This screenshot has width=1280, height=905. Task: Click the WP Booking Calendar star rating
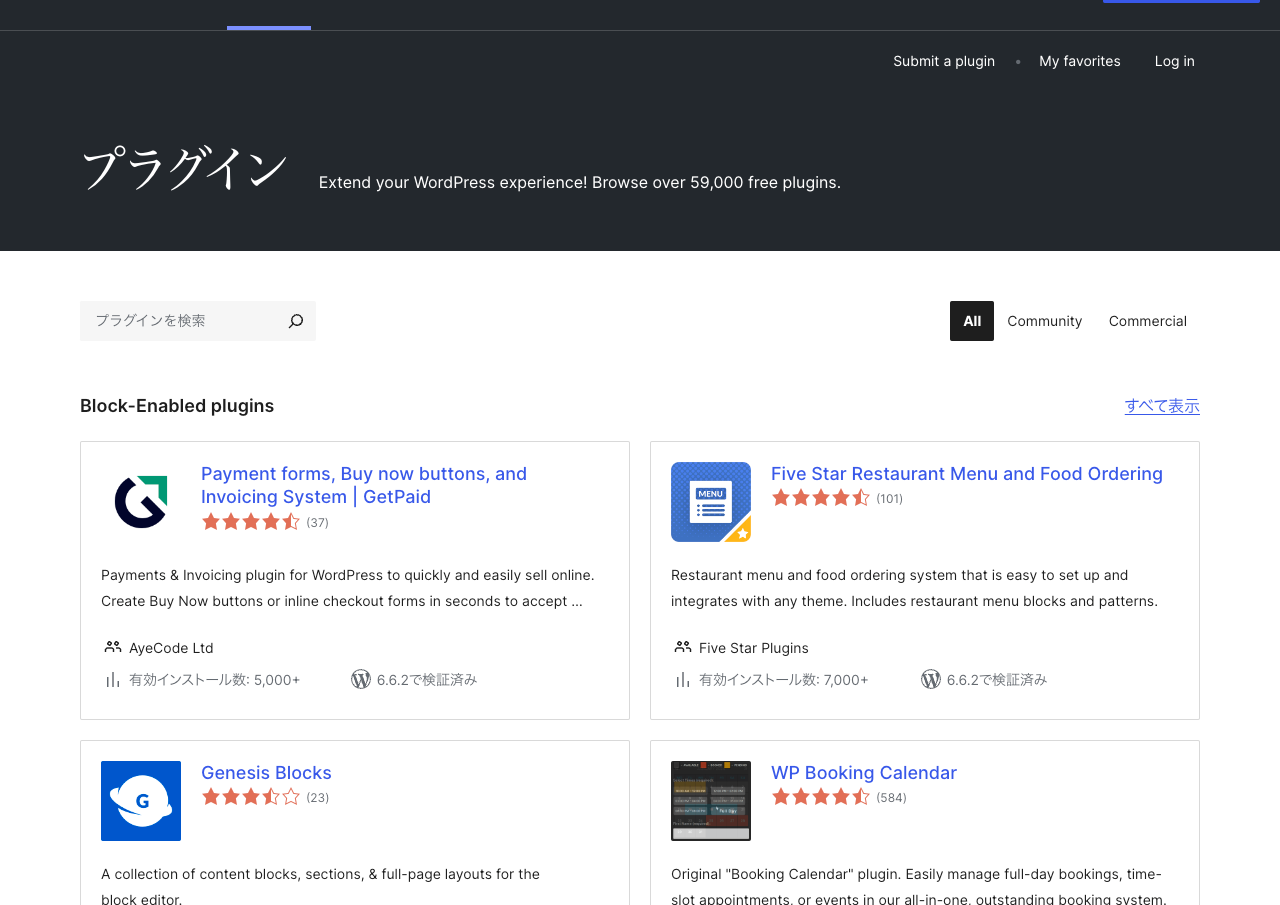(821, 797)
